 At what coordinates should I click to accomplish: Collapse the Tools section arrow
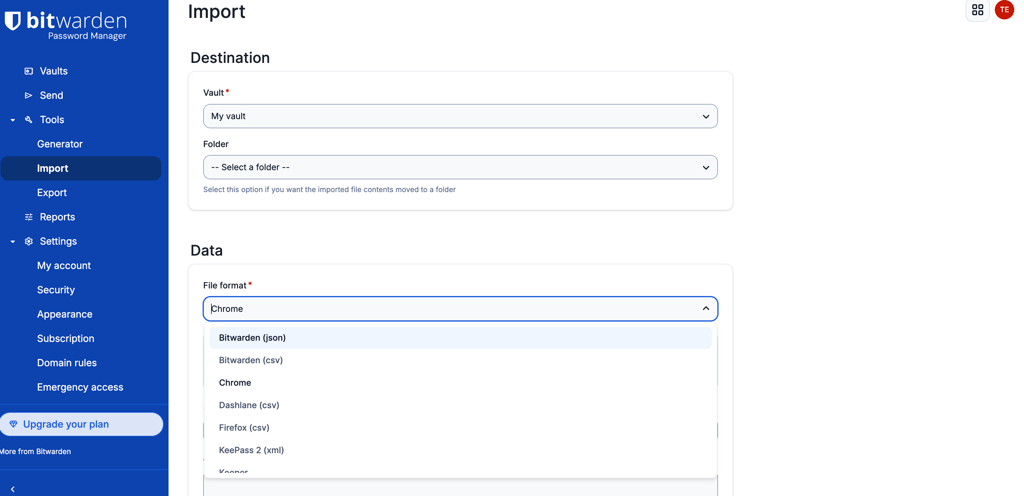(13, 120)
